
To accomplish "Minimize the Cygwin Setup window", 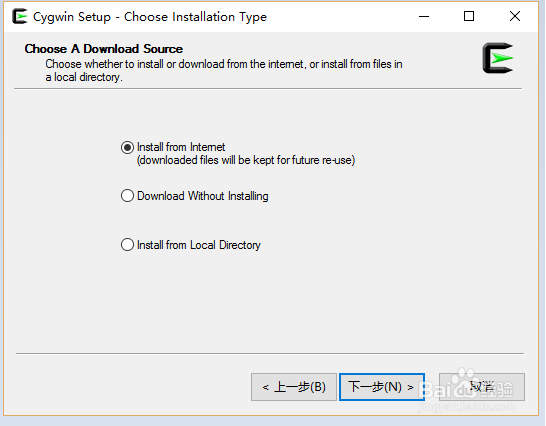I will 424,16.
